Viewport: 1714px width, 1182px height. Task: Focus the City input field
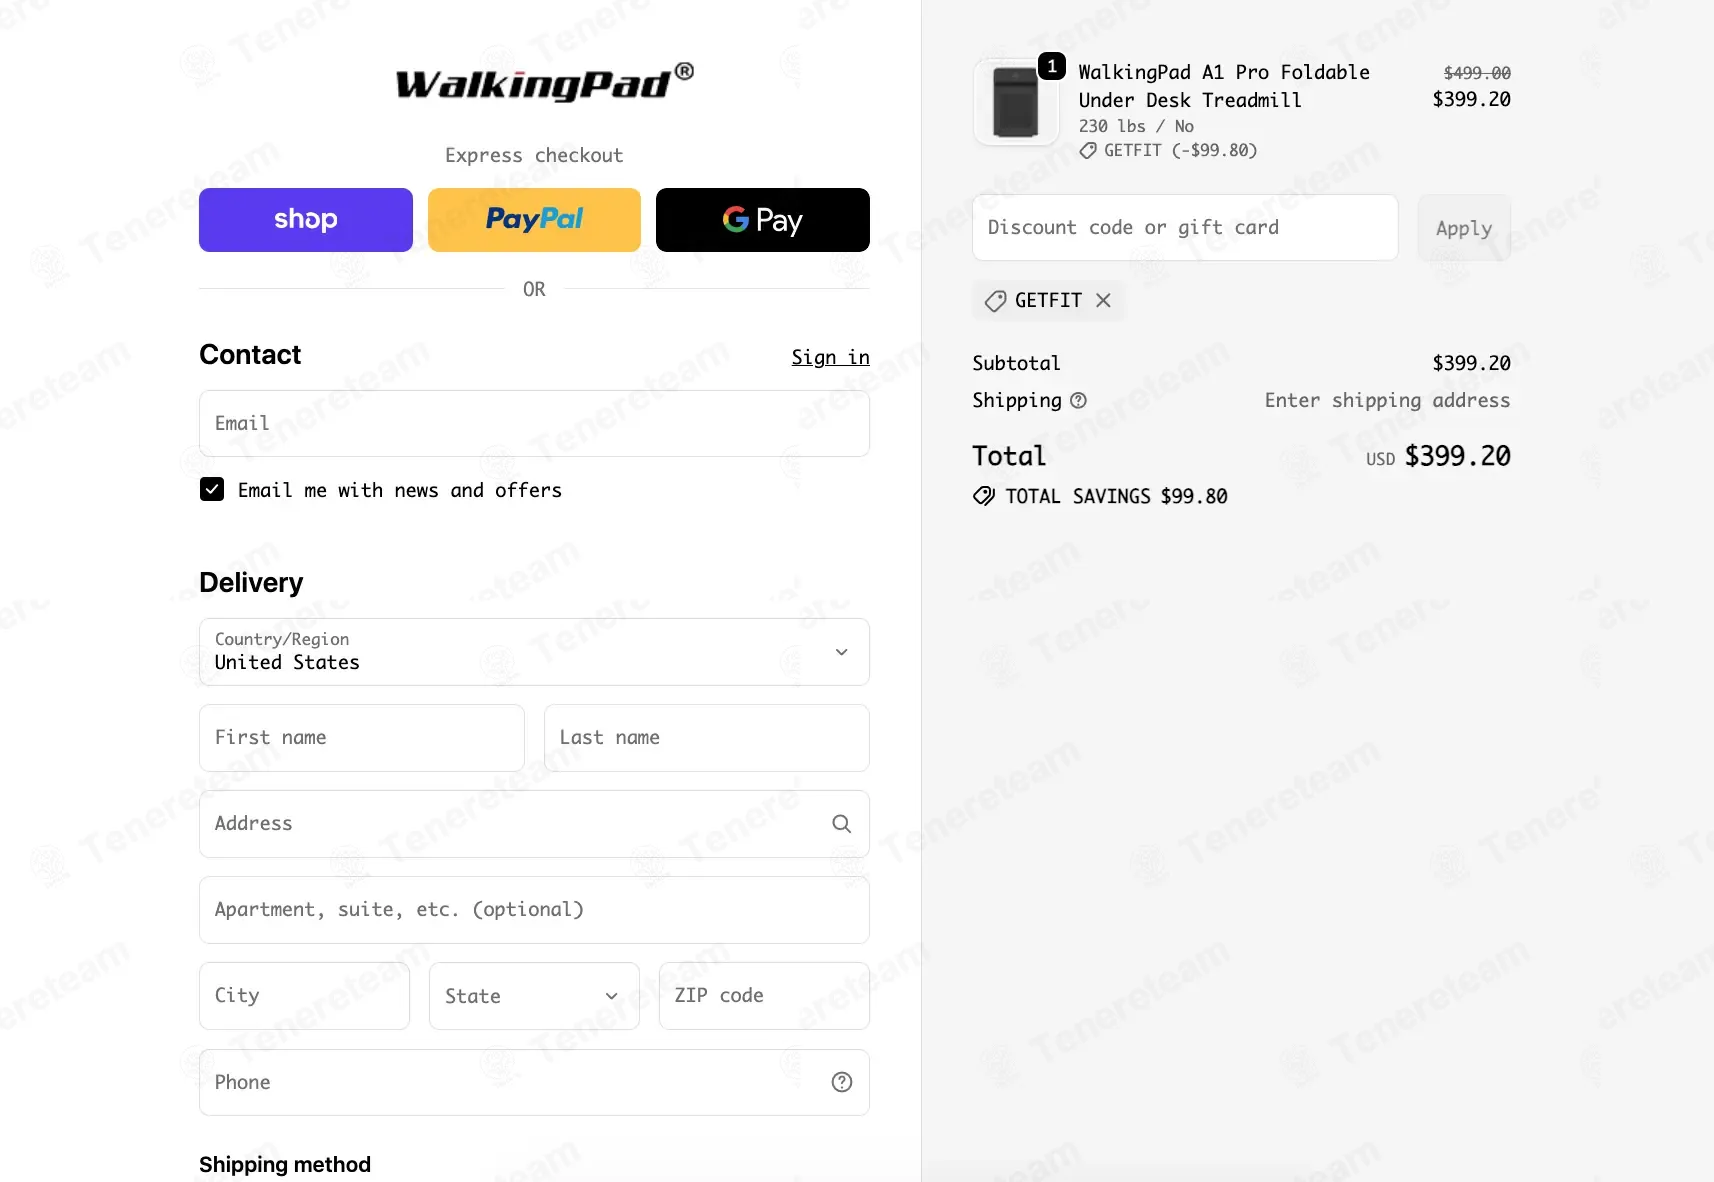[304, 996]
